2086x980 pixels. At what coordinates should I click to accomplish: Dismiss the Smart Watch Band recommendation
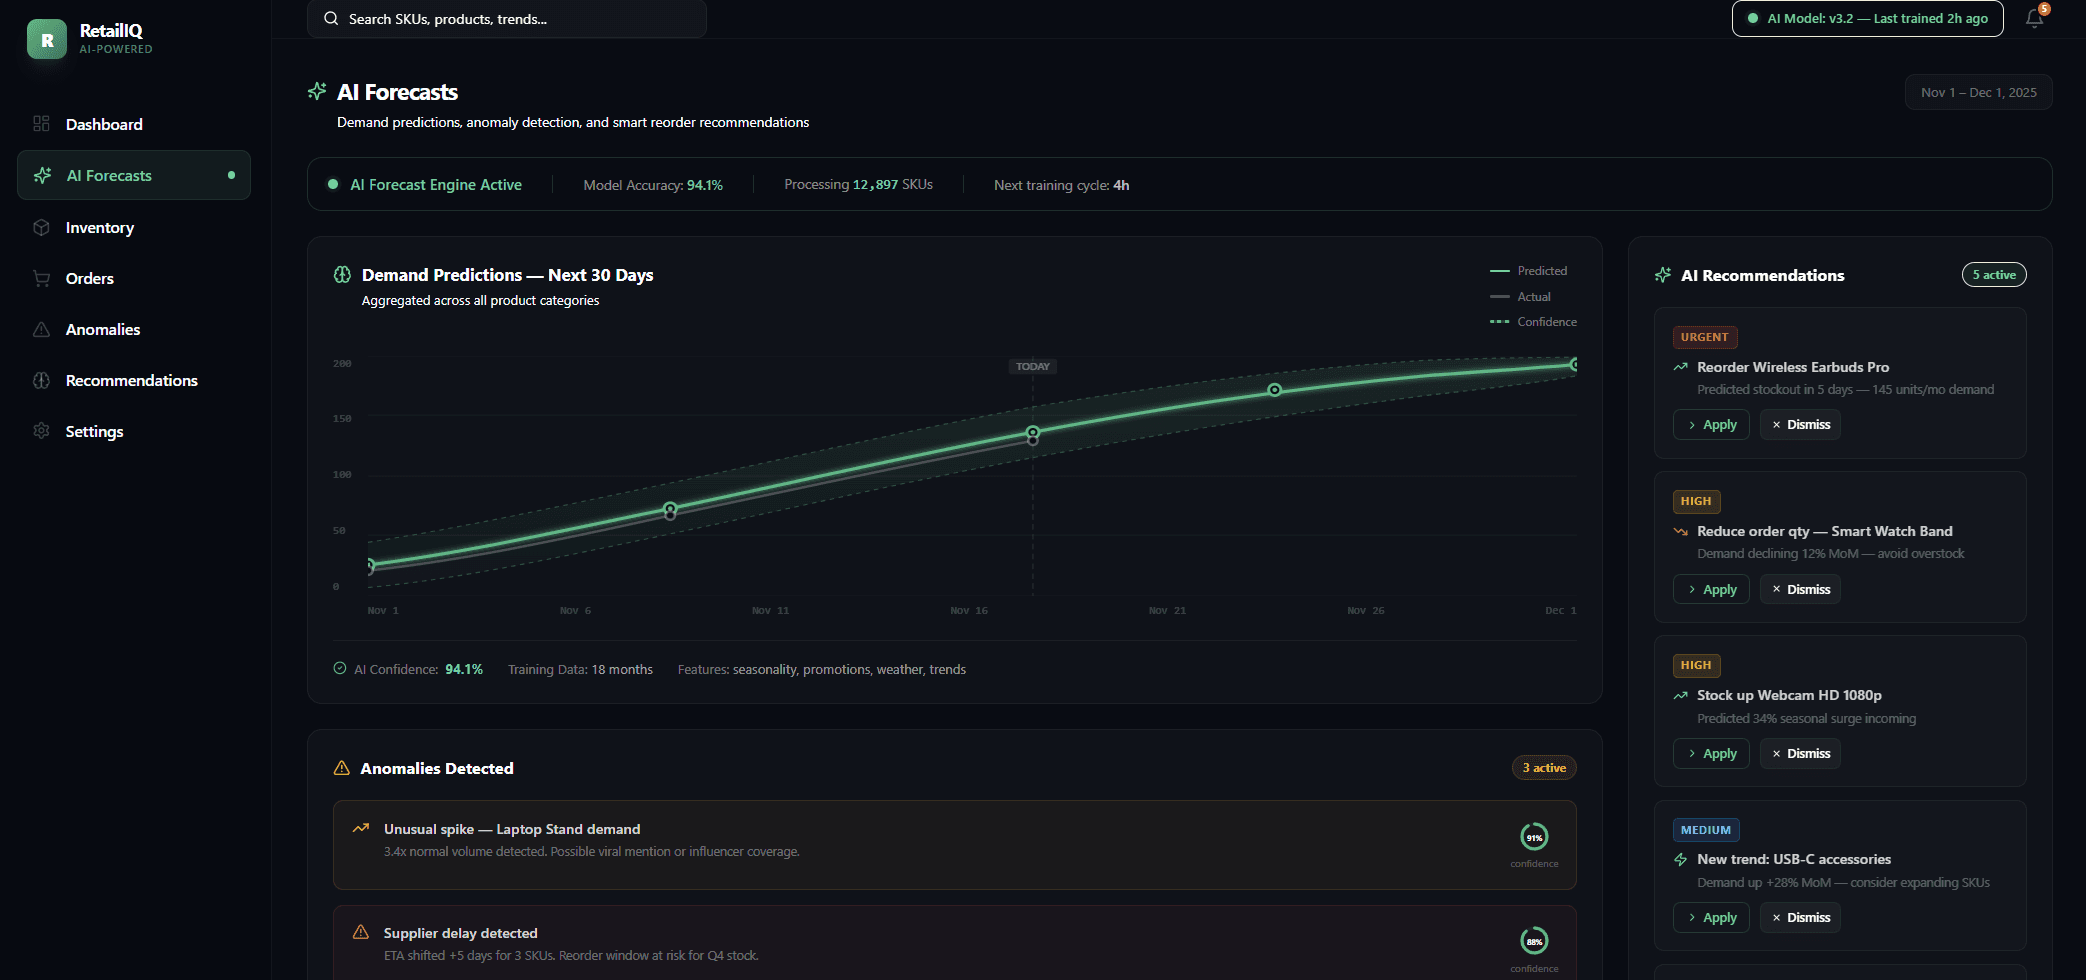click(1800, 589)
